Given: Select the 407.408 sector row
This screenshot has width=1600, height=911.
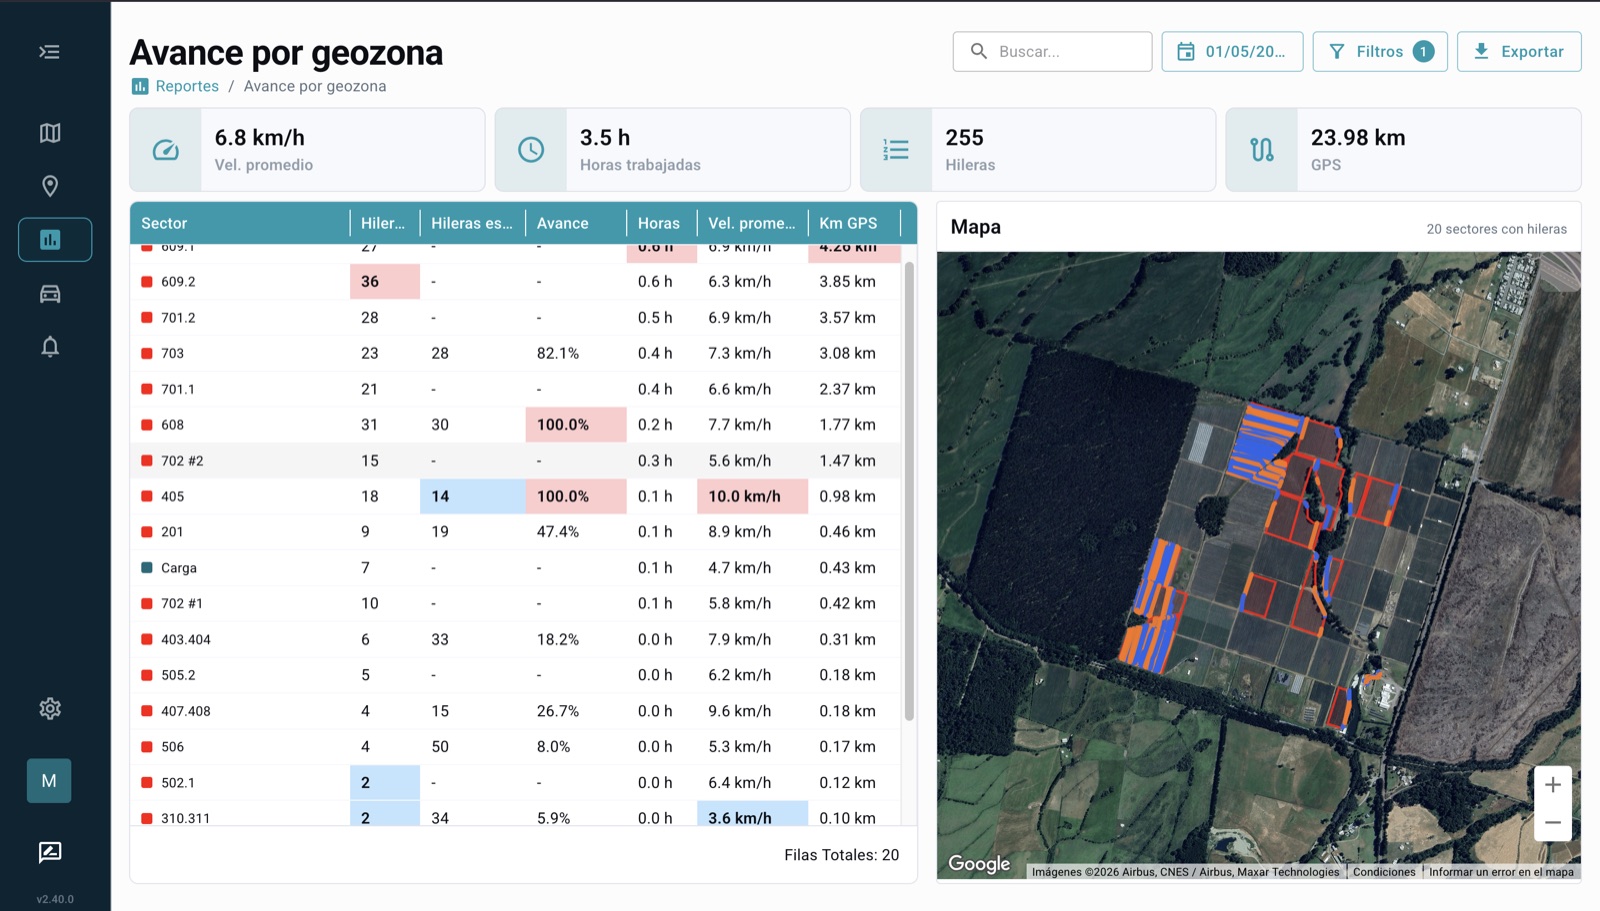Looking at the screenshot, I should [x=516, y=711].
